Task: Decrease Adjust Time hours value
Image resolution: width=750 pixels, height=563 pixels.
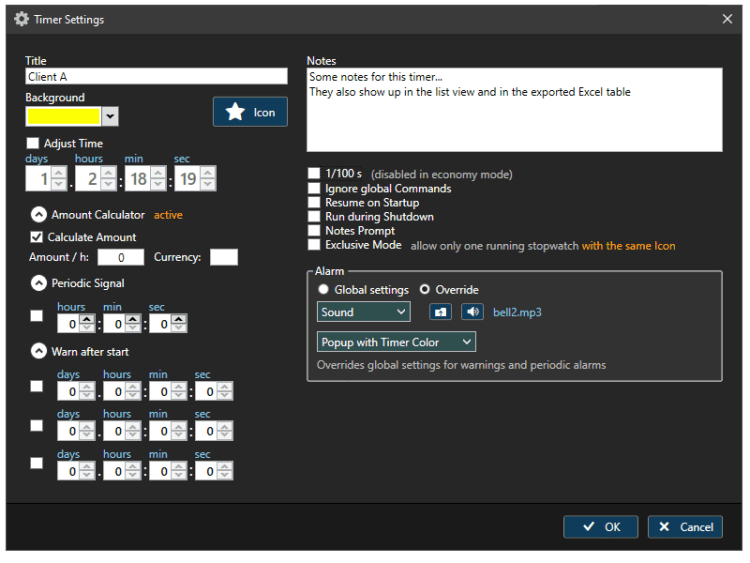Action: point(109,184)
